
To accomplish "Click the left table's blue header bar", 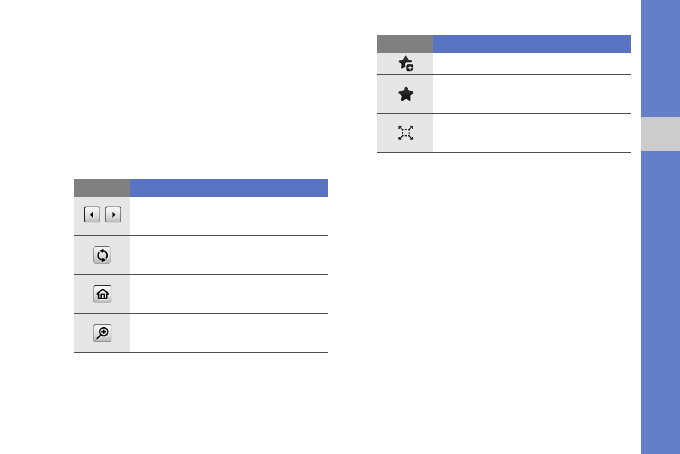I will pos(229,187).
